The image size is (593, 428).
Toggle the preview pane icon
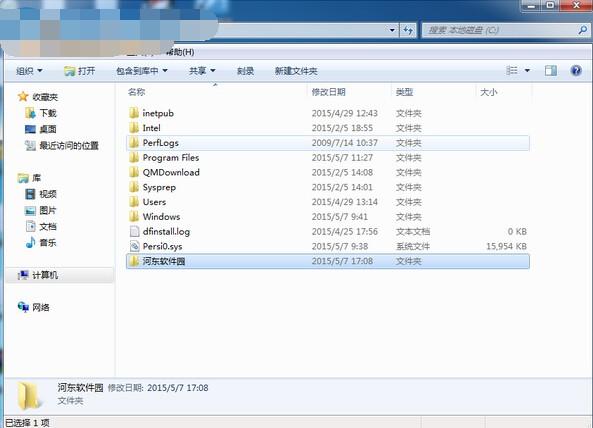[550, 70]
